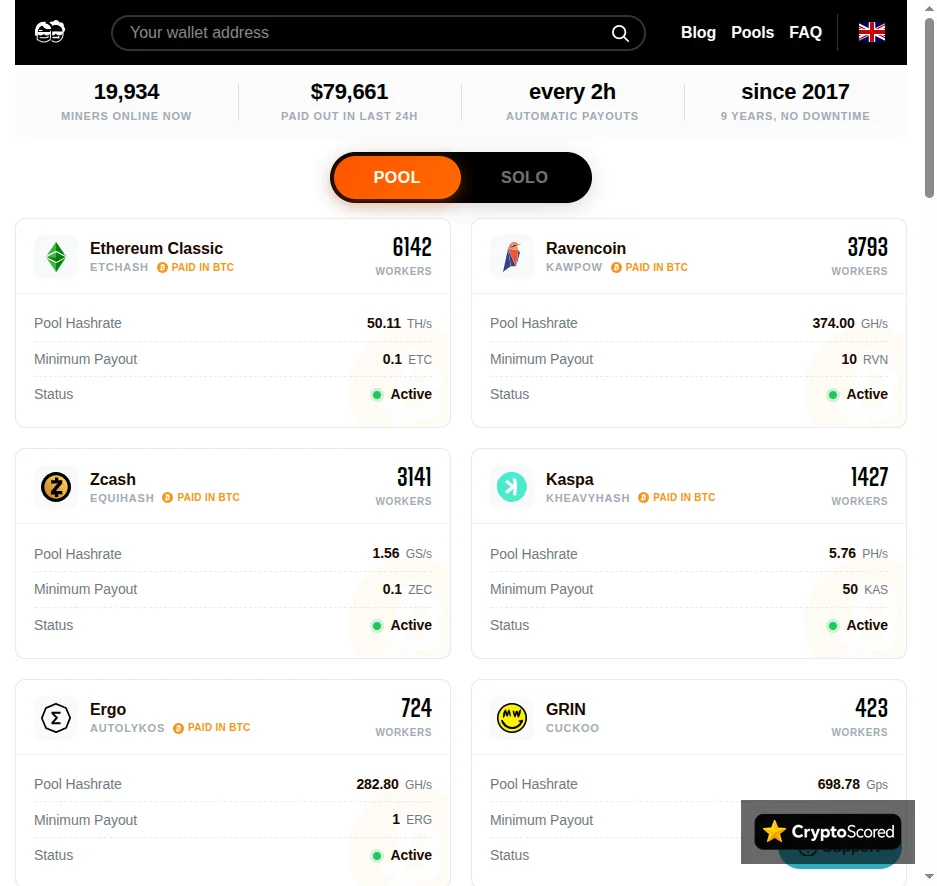The width and height of the screenshot is (937, 886).
Task: Click the green status dot for Ethereum Classic
Action: [376, 395]
